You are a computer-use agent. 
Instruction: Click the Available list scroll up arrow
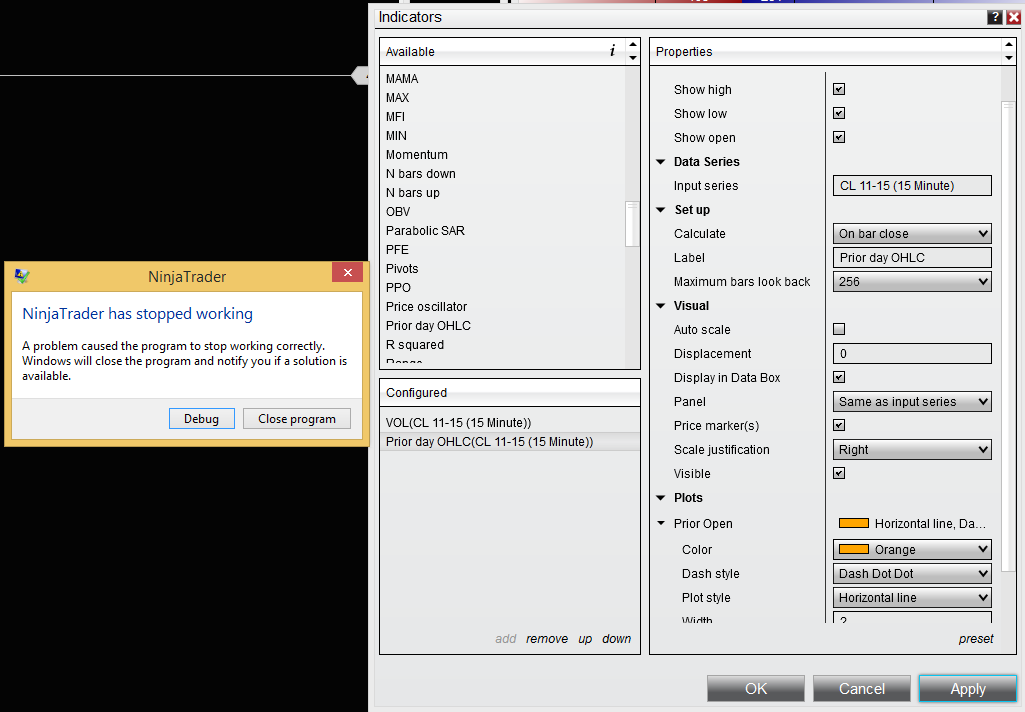click(x=633, y=44)
